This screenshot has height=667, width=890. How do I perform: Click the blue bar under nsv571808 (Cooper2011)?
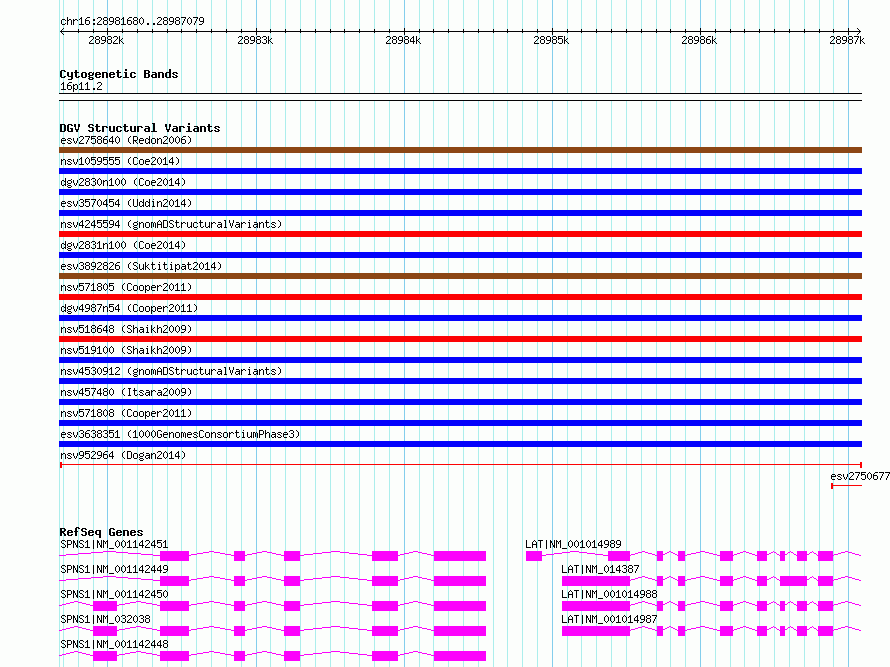[460, 423]
